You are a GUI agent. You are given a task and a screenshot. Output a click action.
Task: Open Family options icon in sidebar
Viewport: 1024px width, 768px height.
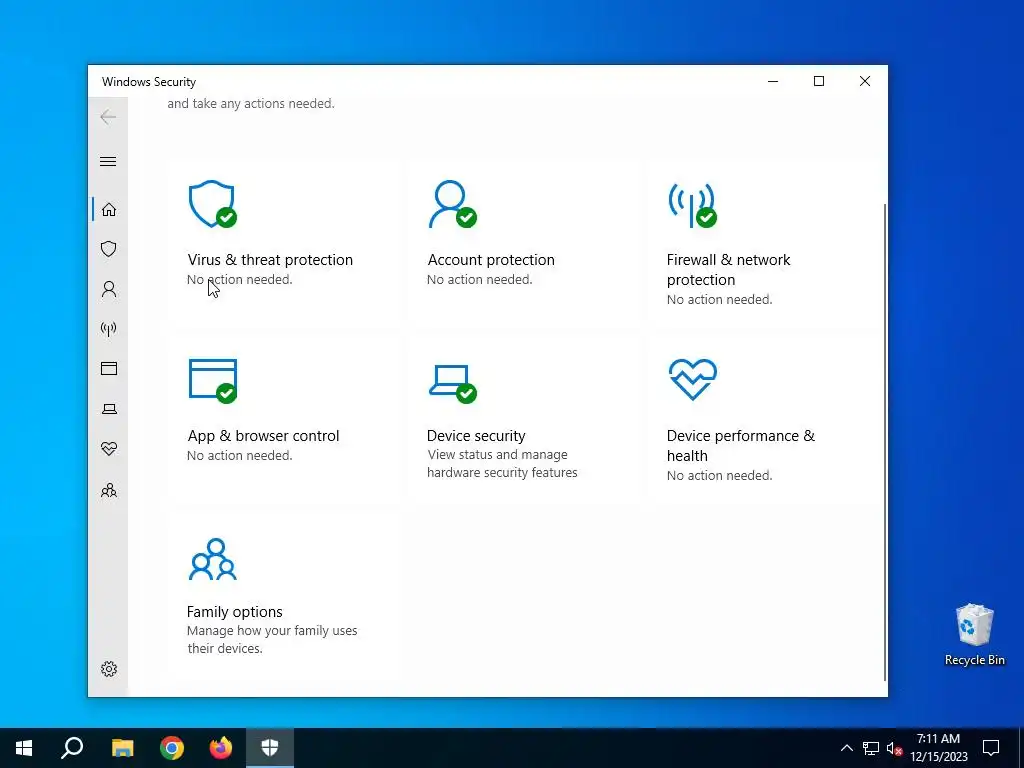[x=109, y=490]
